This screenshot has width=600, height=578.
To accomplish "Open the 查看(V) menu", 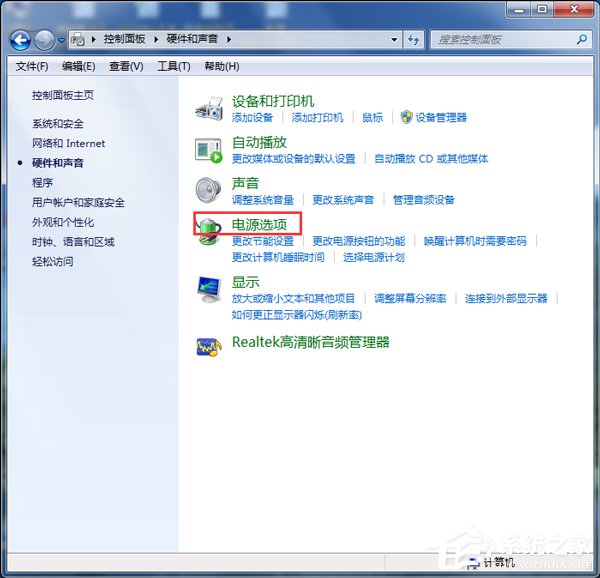I will click(x=126, y=67).
